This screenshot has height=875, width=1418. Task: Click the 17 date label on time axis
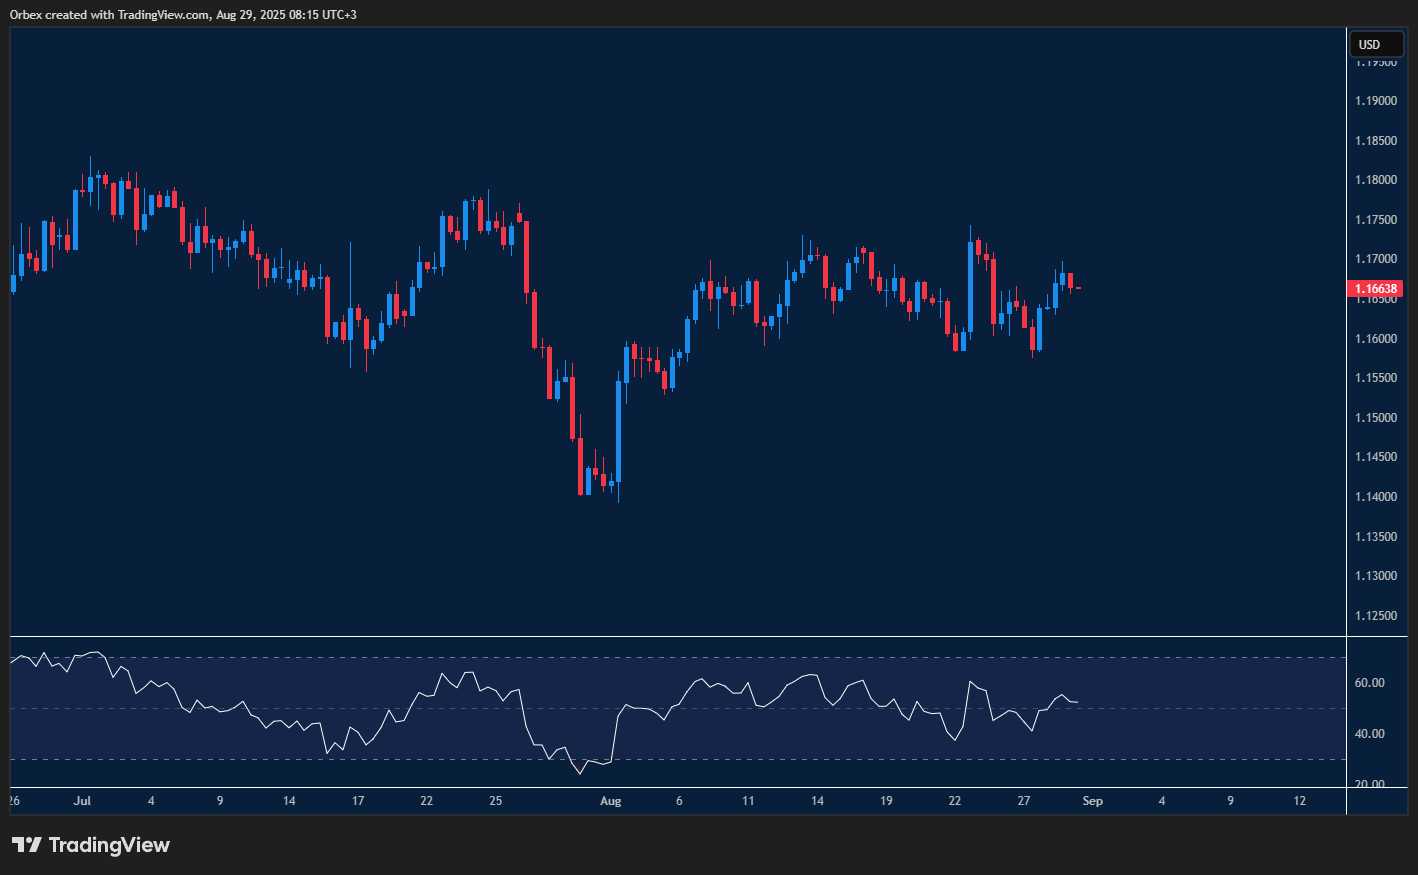[358, 801]
